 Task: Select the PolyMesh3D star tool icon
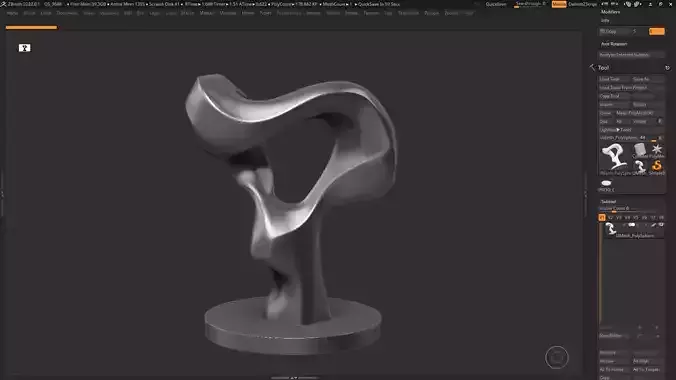tap(657, 150)
